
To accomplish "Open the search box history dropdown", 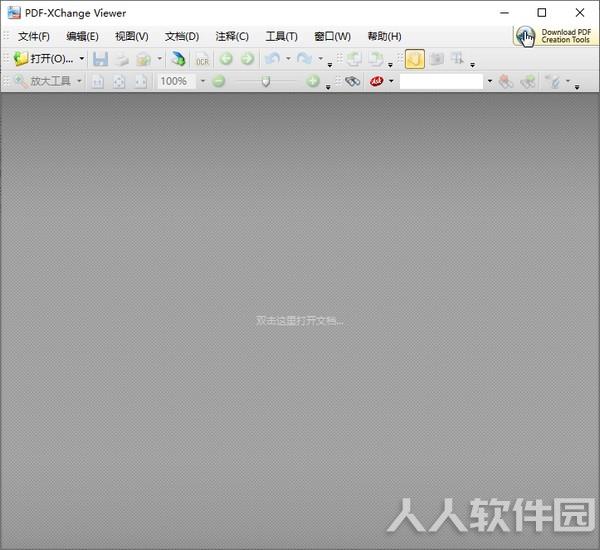I will pos(490,81).
